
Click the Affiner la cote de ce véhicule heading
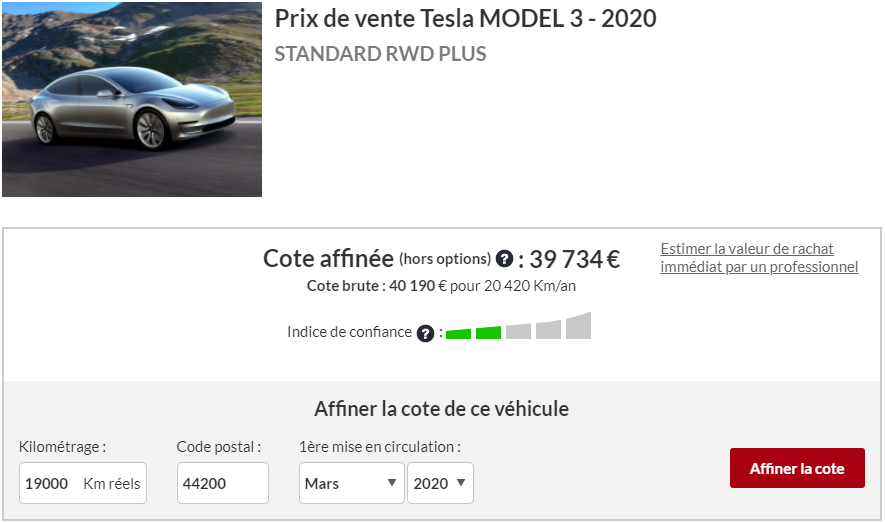pos(441,409)
